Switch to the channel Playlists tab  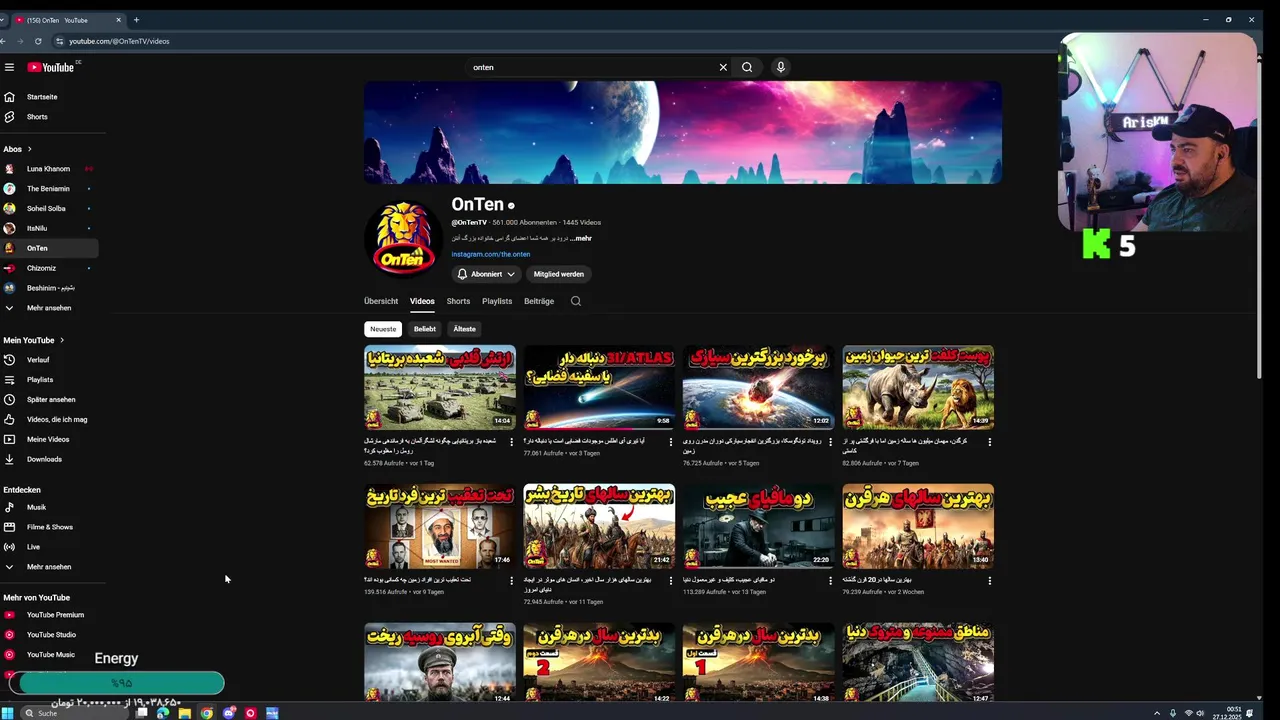coord(497,301)
